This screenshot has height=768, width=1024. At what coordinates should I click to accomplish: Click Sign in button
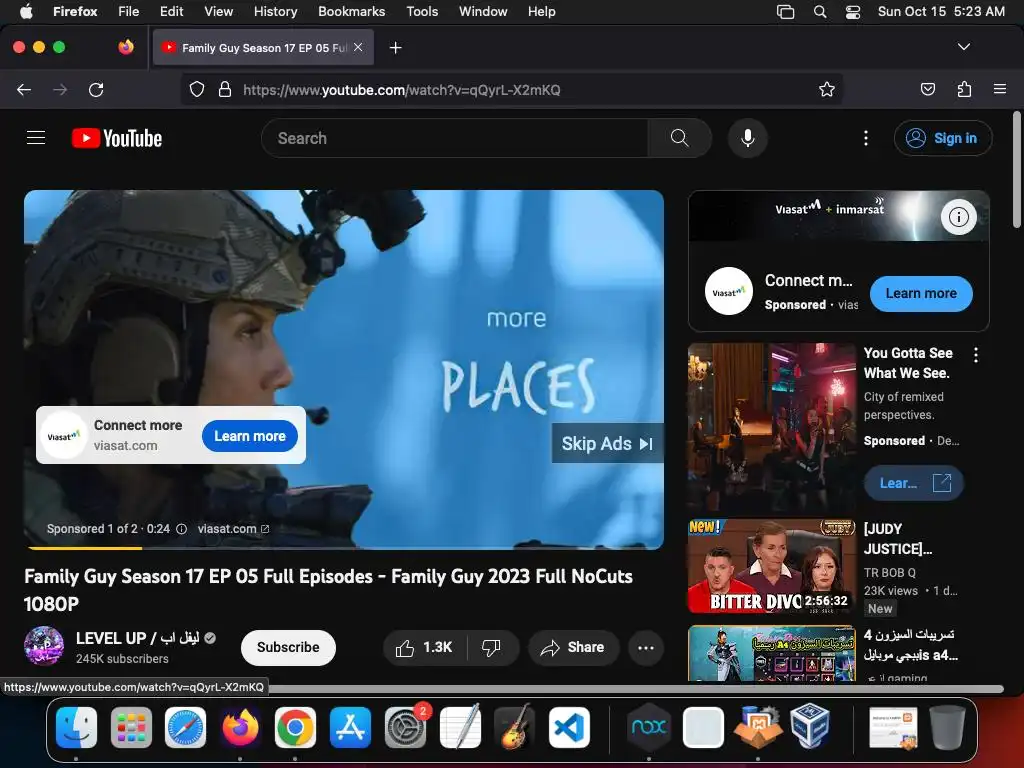click(x=942, y=138)
